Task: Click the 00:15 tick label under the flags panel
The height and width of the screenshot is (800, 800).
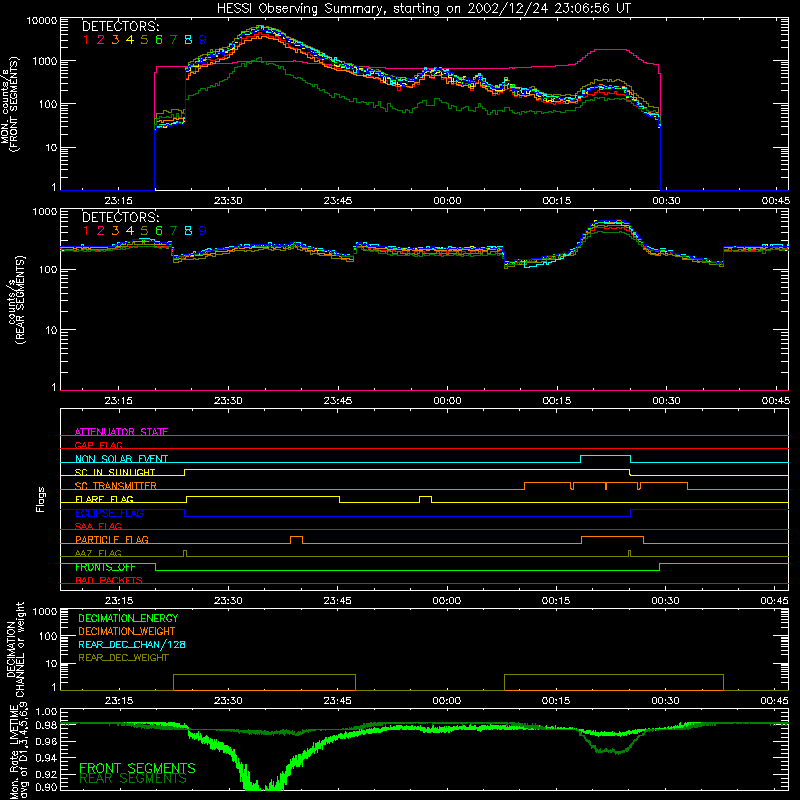Action: point(556,601)
